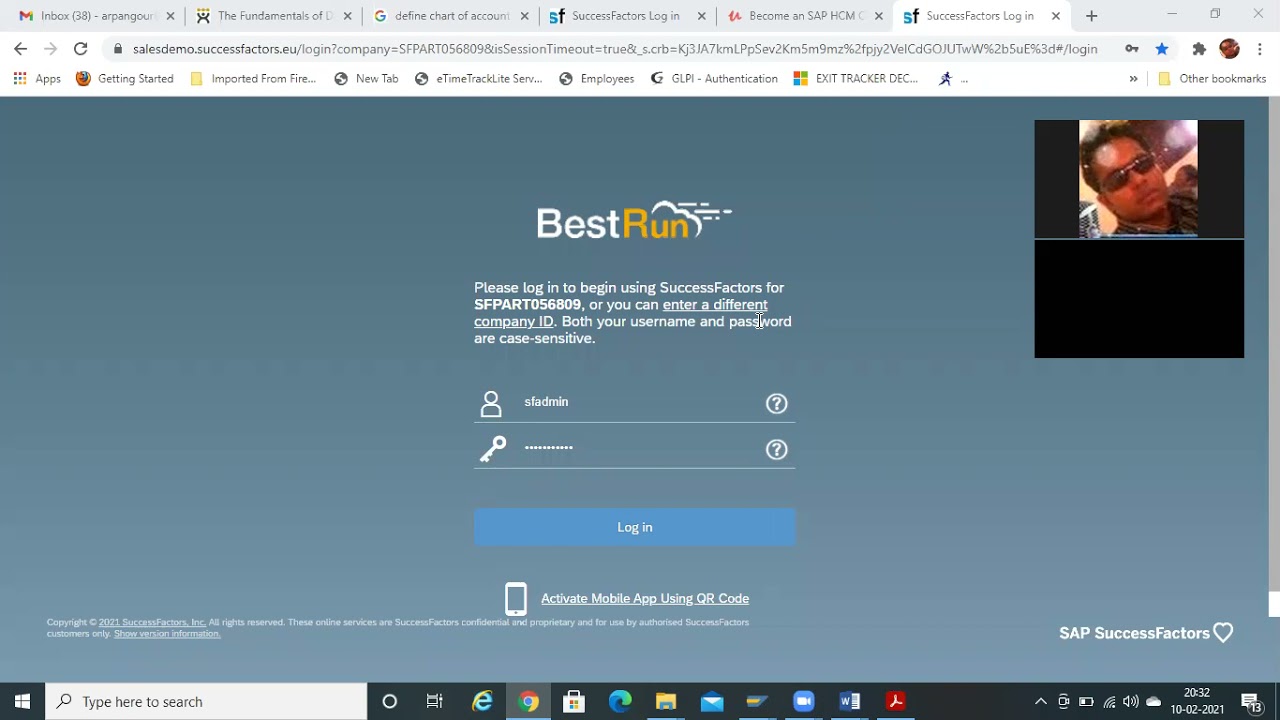The image size is (1280, 720).
Task: Switch to Chrome on the taskbar
Action: point(528,701)
